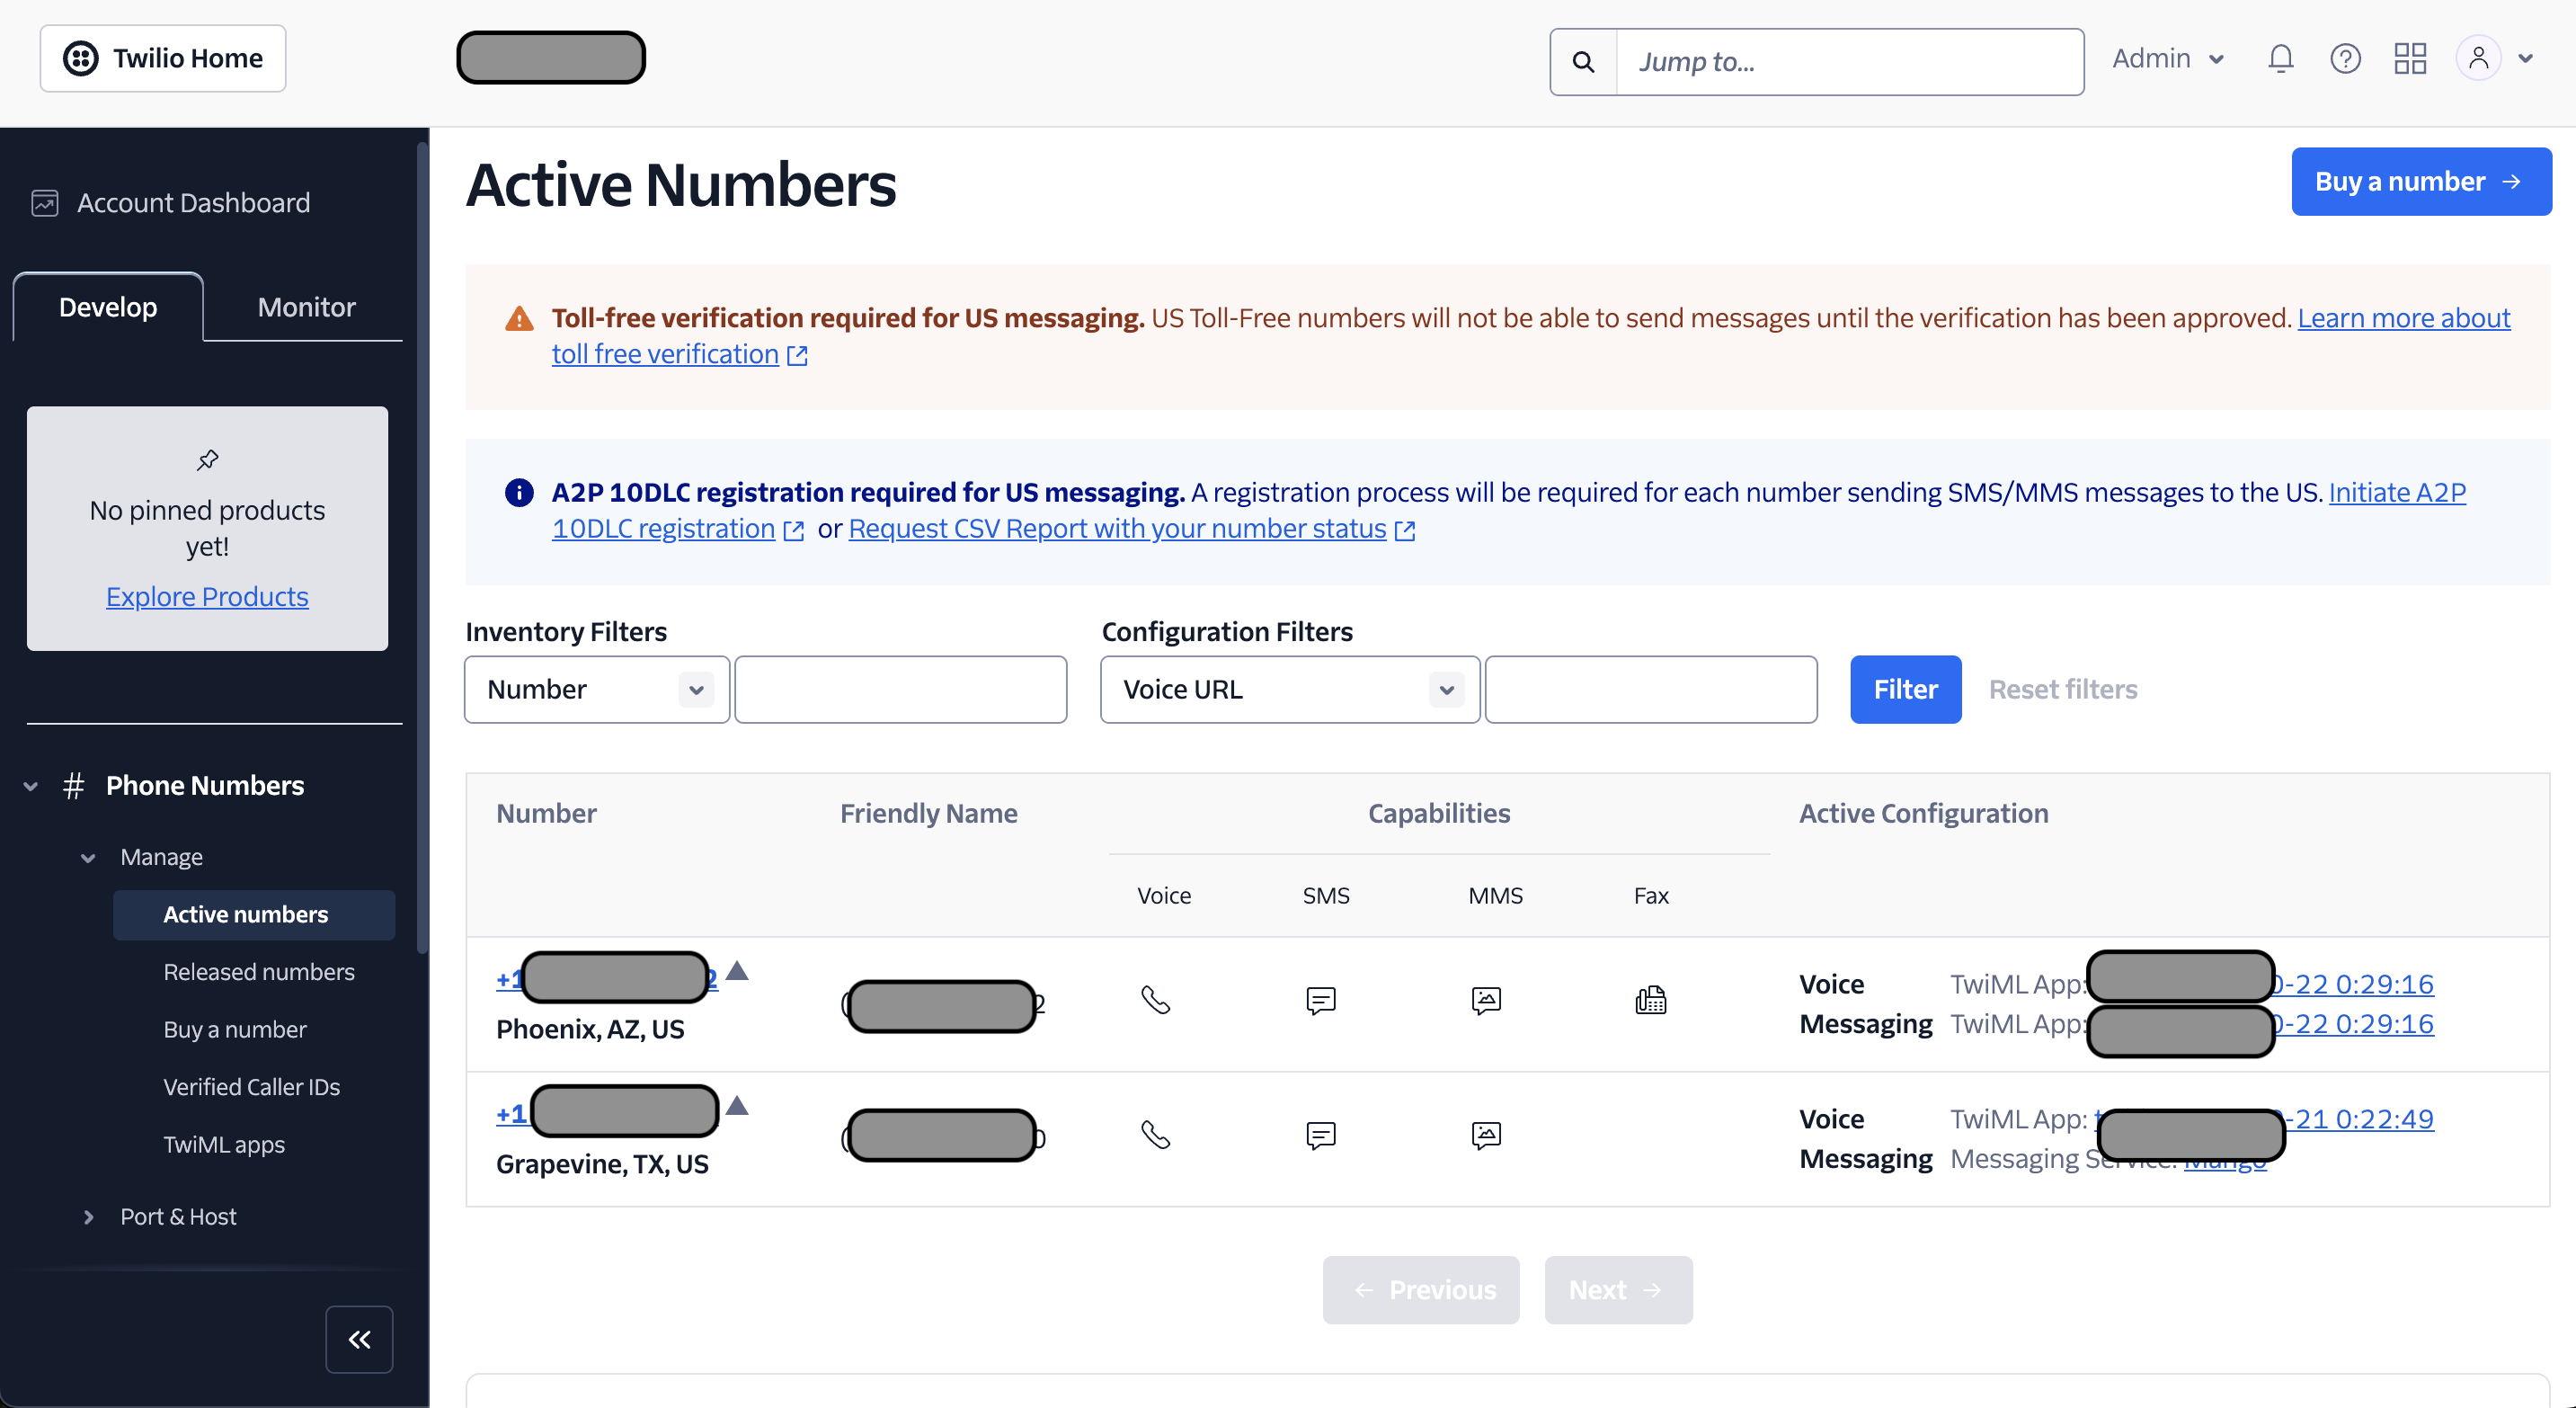Click the Buy a number button
2576x1408 pixels.
2421,182
